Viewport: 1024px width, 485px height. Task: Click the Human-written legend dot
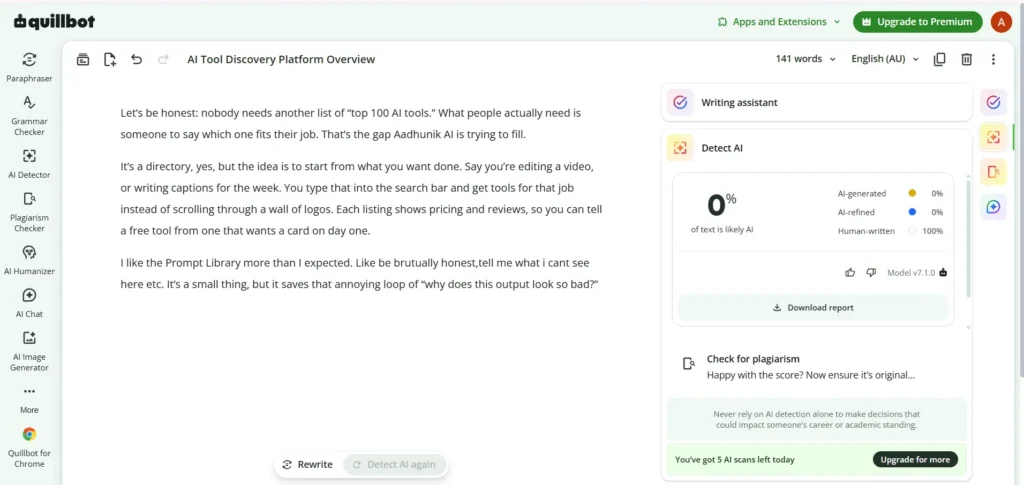click(912, 230)
